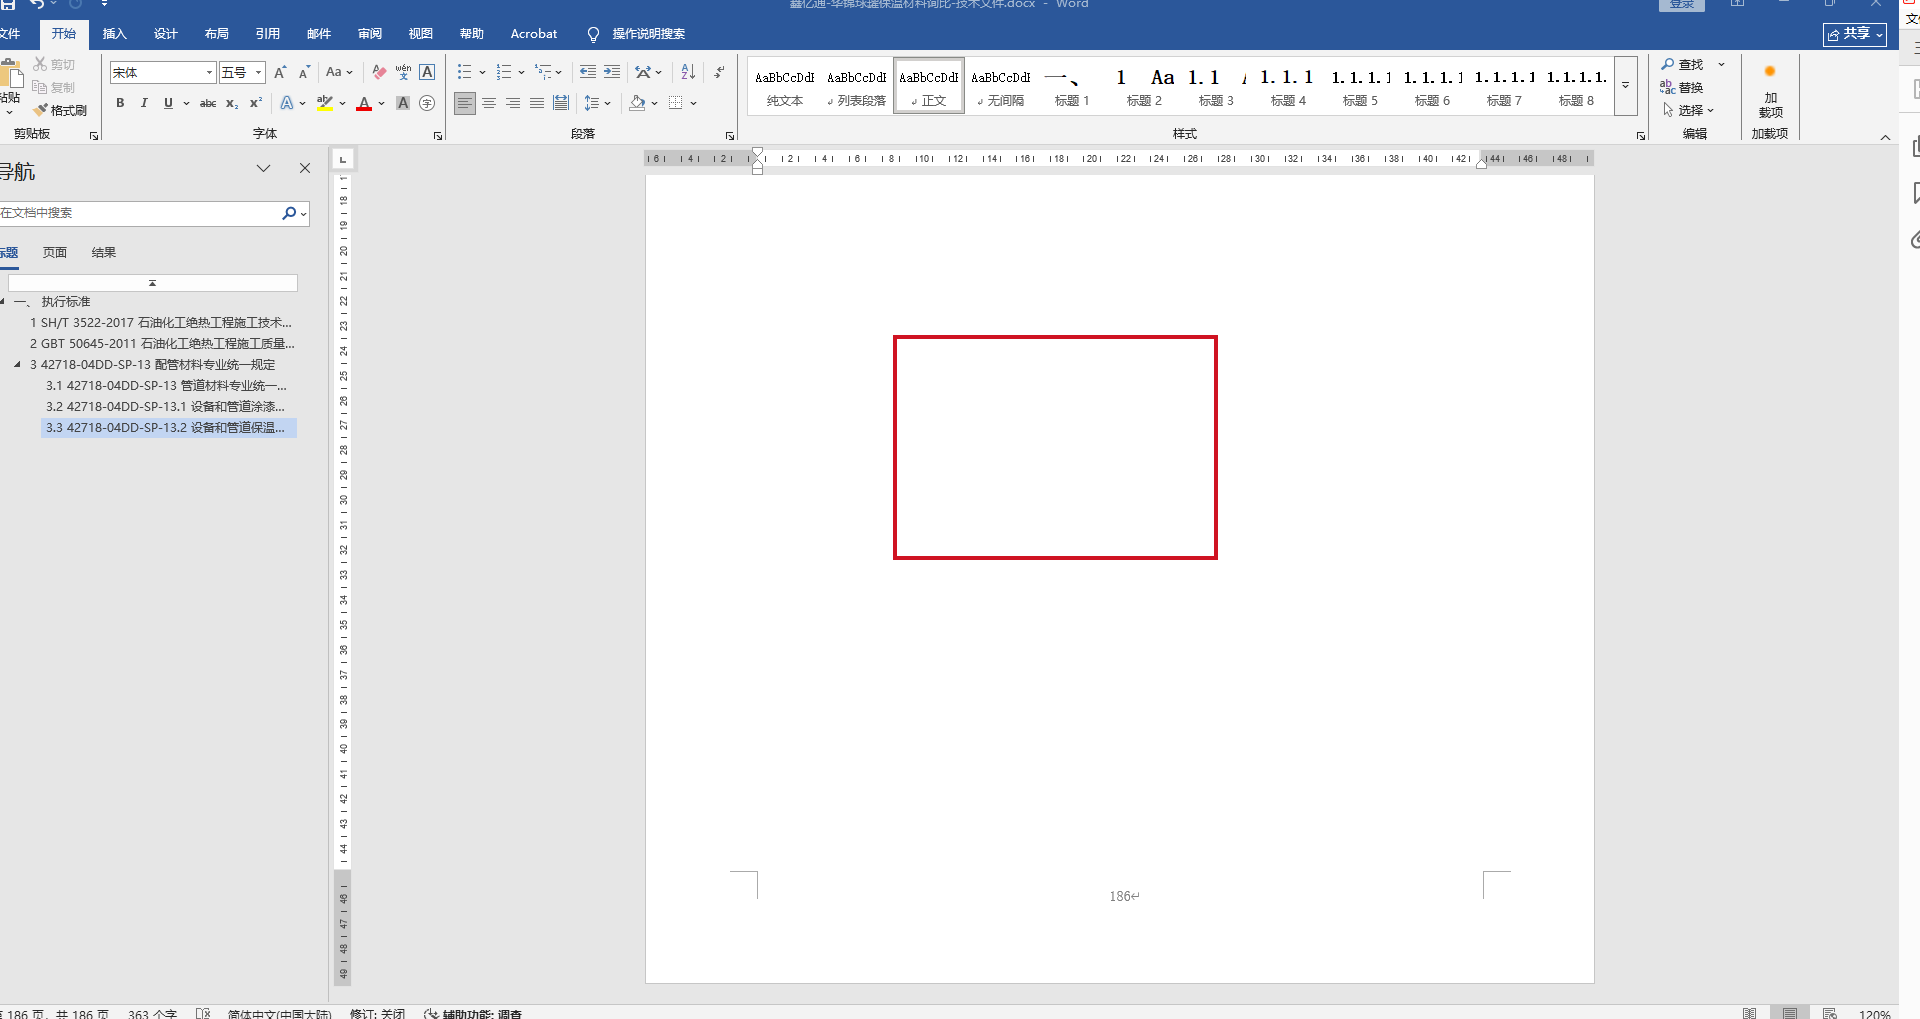Toggle italic formatting
The image size is (1920, 1019).
tap(144, 103)
